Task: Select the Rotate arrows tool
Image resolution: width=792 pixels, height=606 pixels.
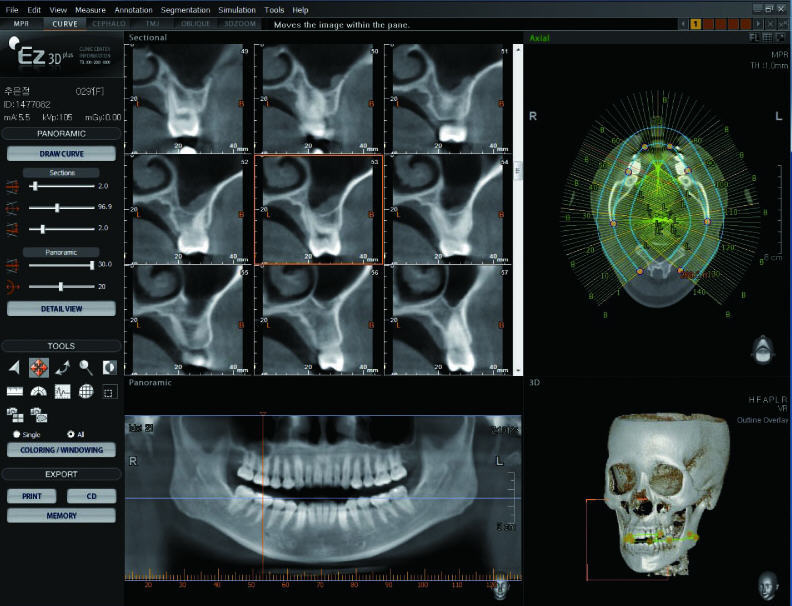Action: pos(63,368)
